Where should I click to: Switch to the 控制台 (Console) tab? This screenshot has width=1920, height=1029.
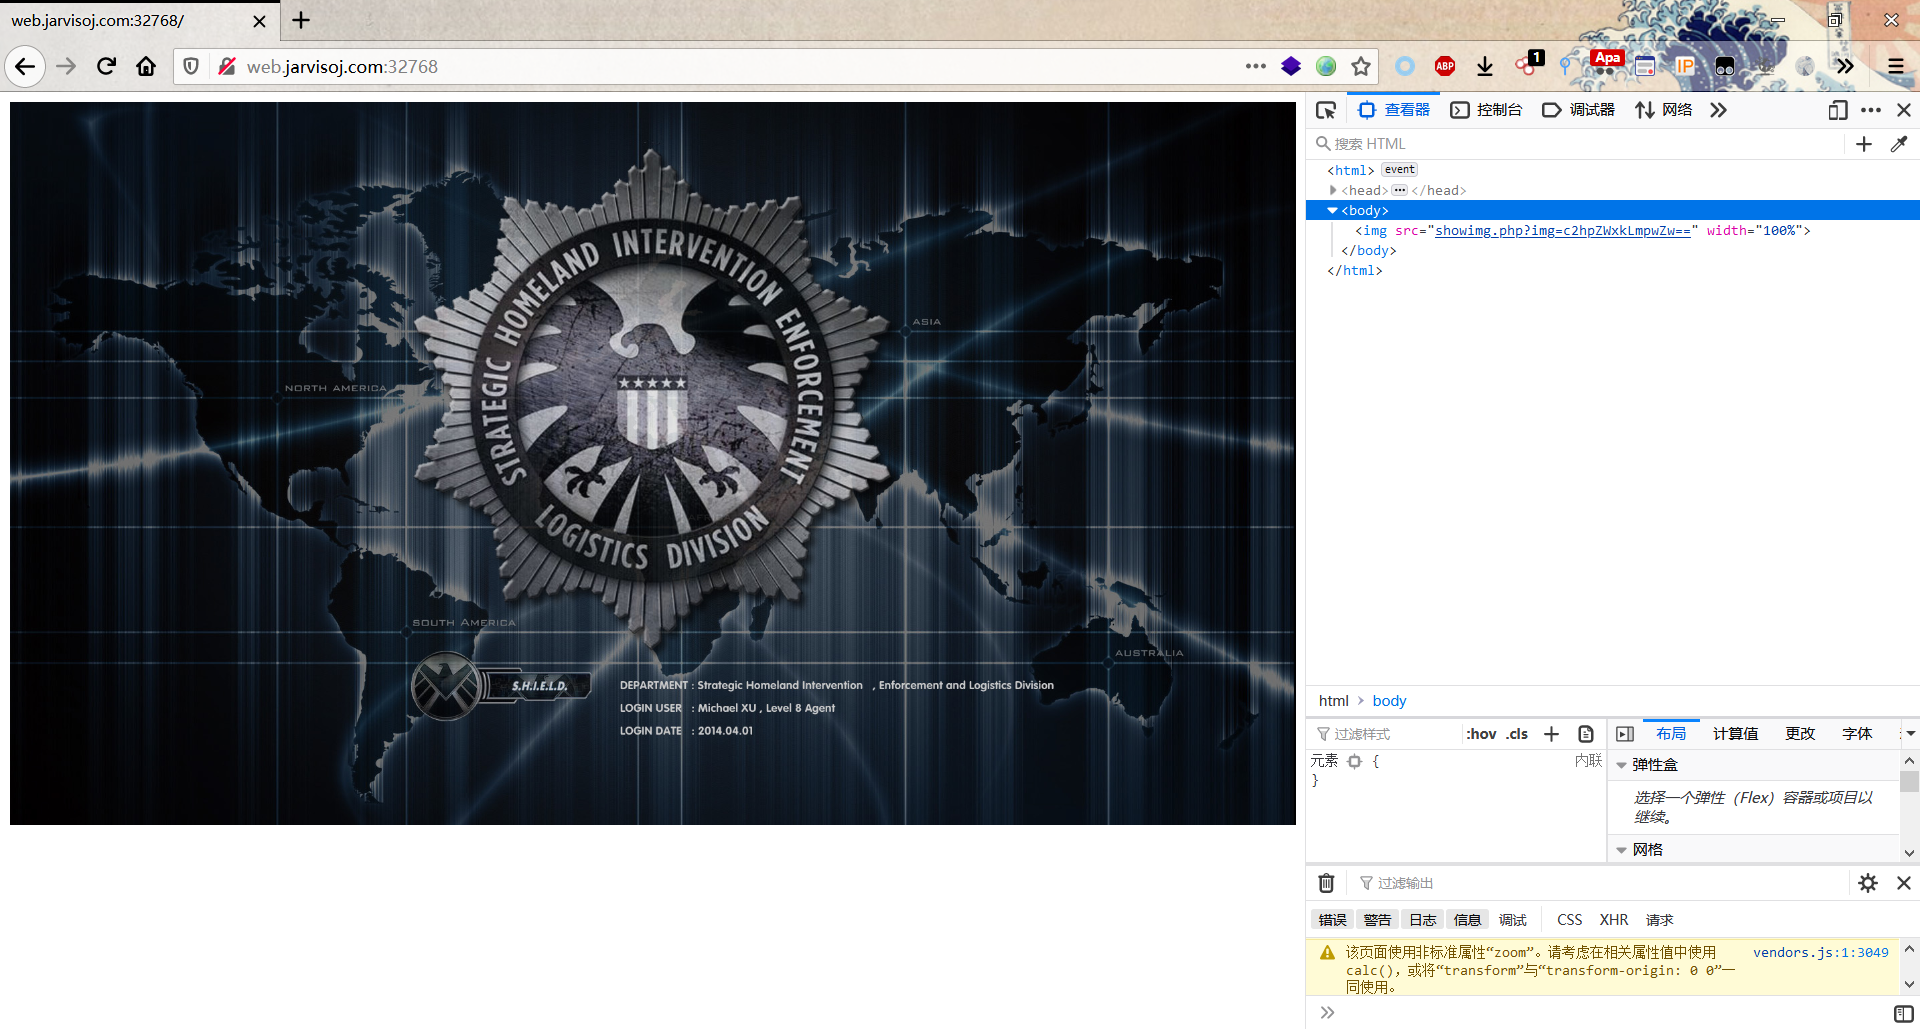tap(1486, 110)
